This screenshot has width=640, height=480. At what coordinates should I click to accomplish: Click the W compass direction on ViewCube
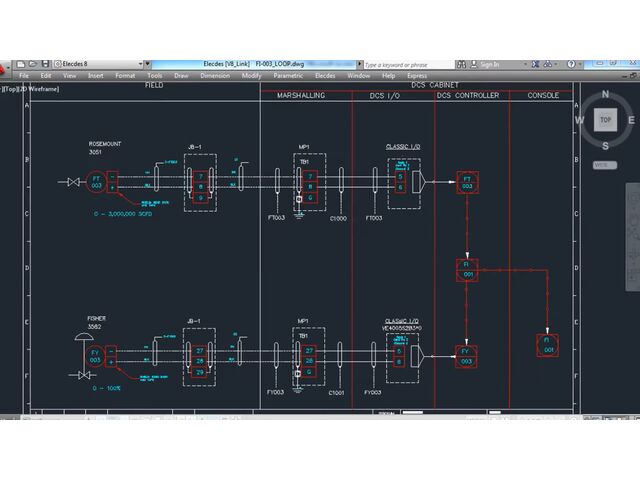tap(580, 120)
